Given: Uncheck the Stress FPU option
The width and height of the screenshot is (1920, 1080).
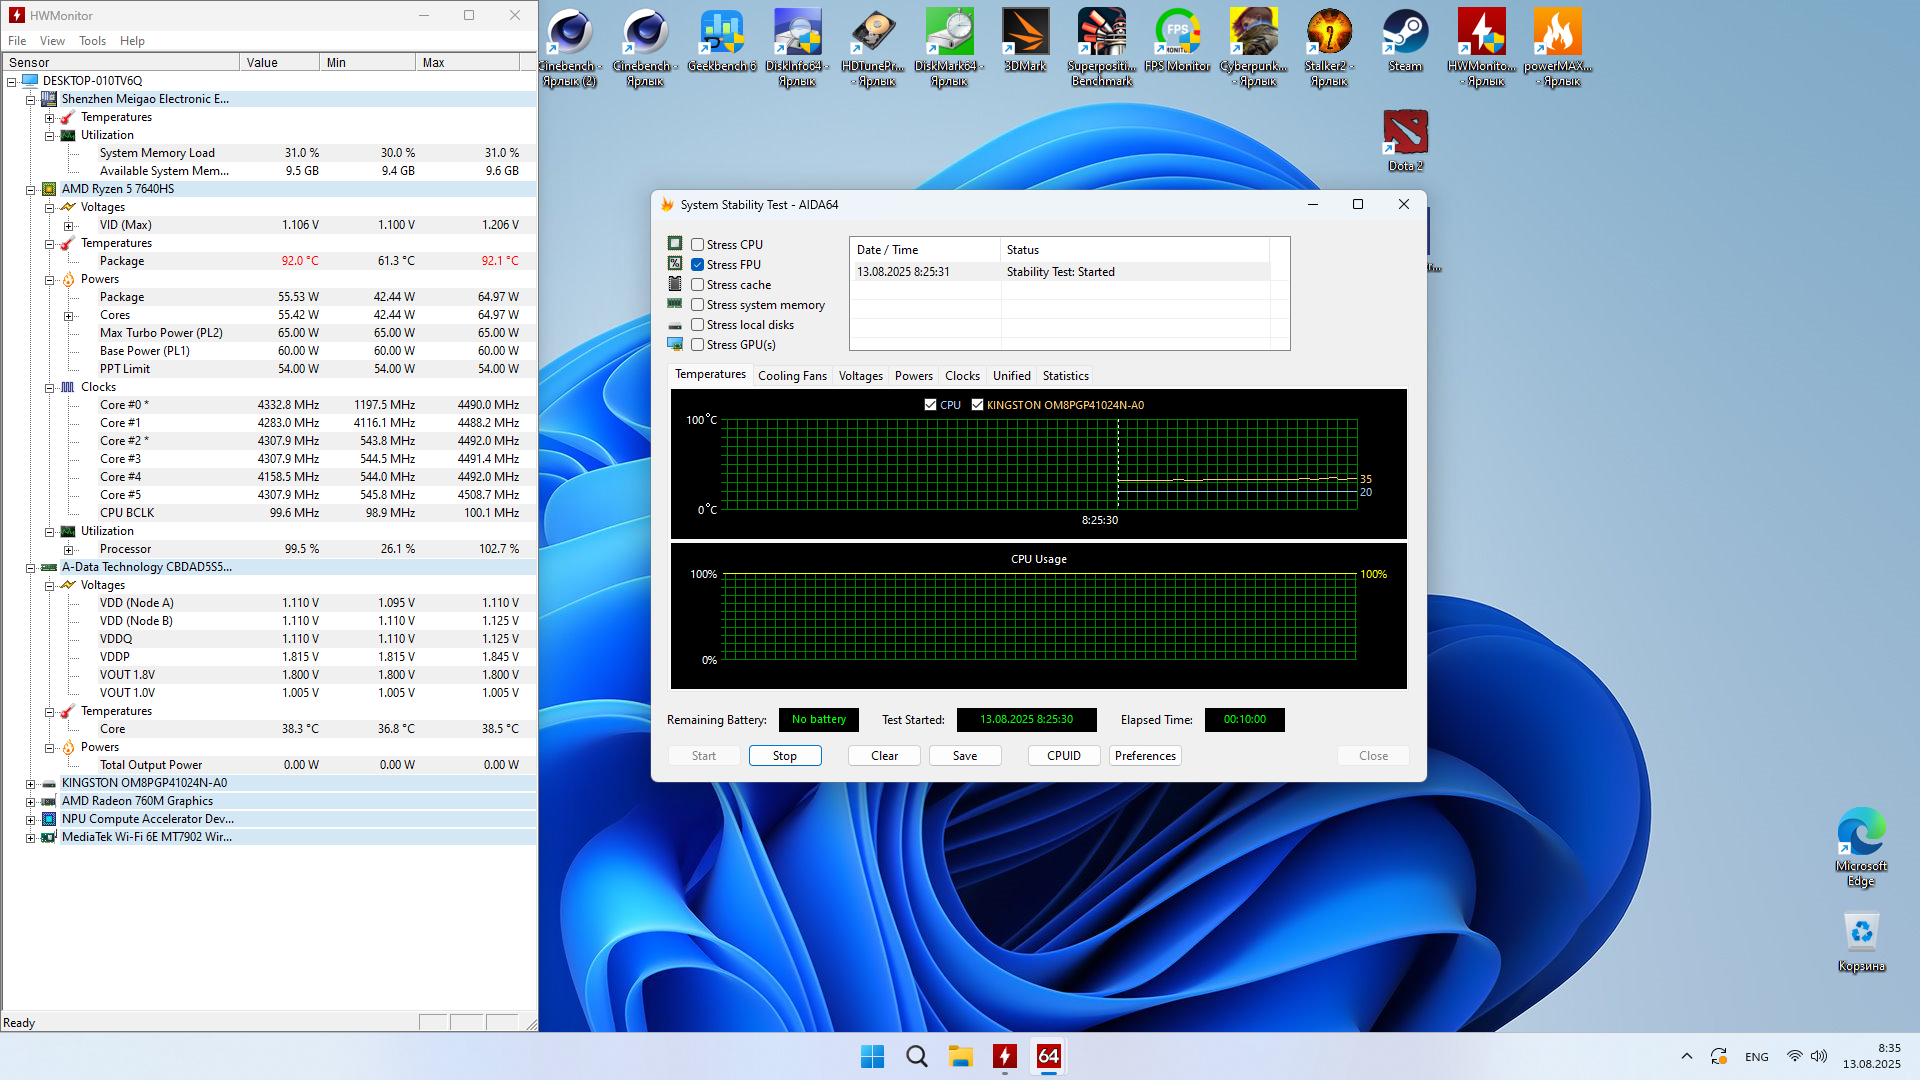Looking at the screenshot, I should (697, 265).
